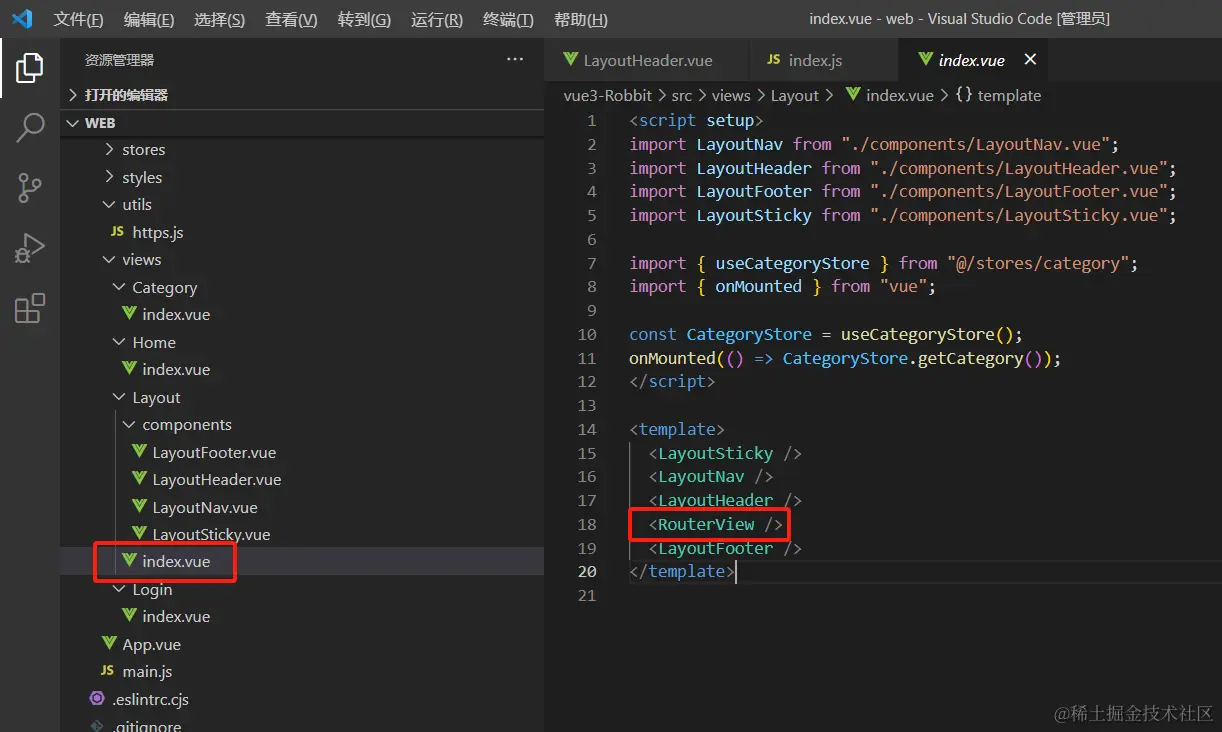The width and height of the screenshot is (1222, 732).
Task: Open main.js in the file tree
Action: [147, 672]
